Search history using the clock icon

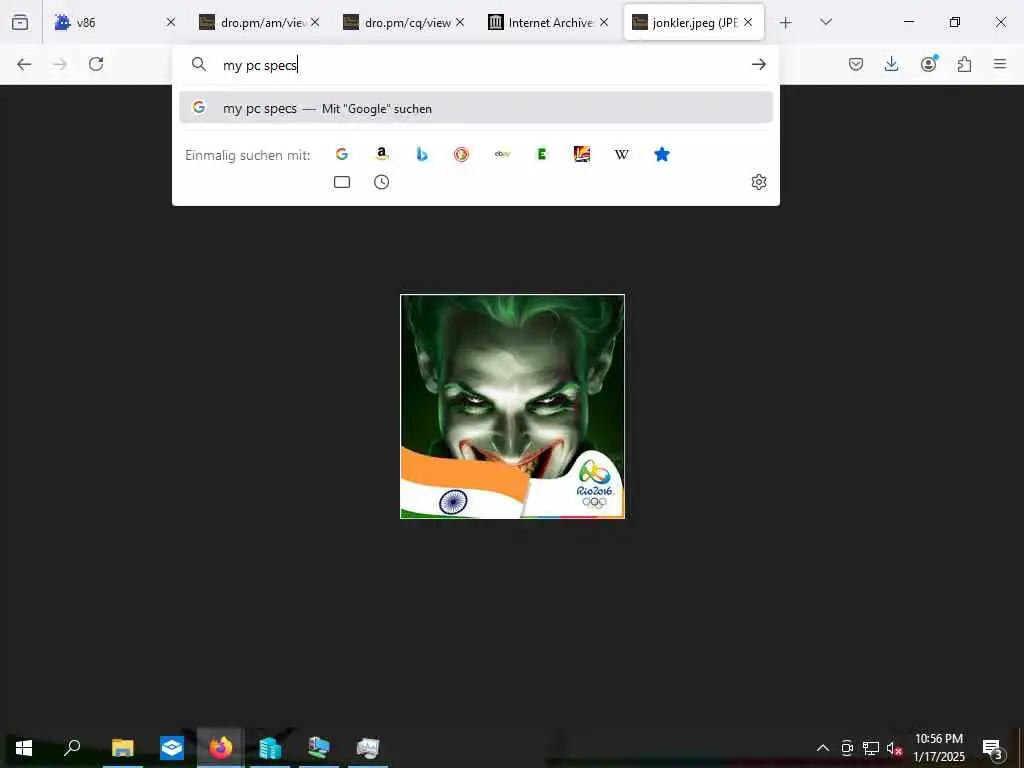pos(381,182)
